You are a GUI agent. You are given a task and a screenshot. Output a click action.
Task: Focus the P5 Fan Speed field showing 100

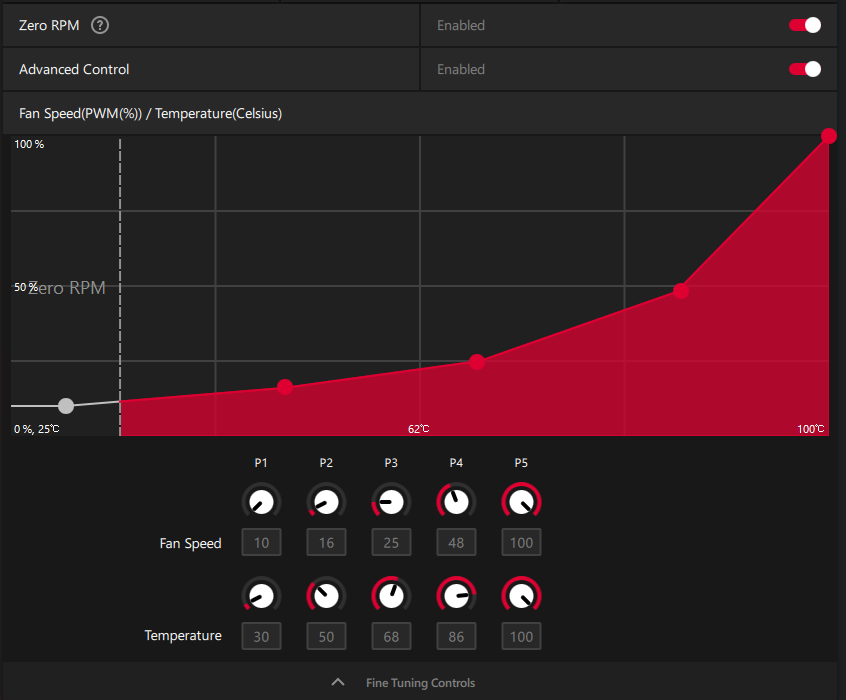(x=521, y=542)
